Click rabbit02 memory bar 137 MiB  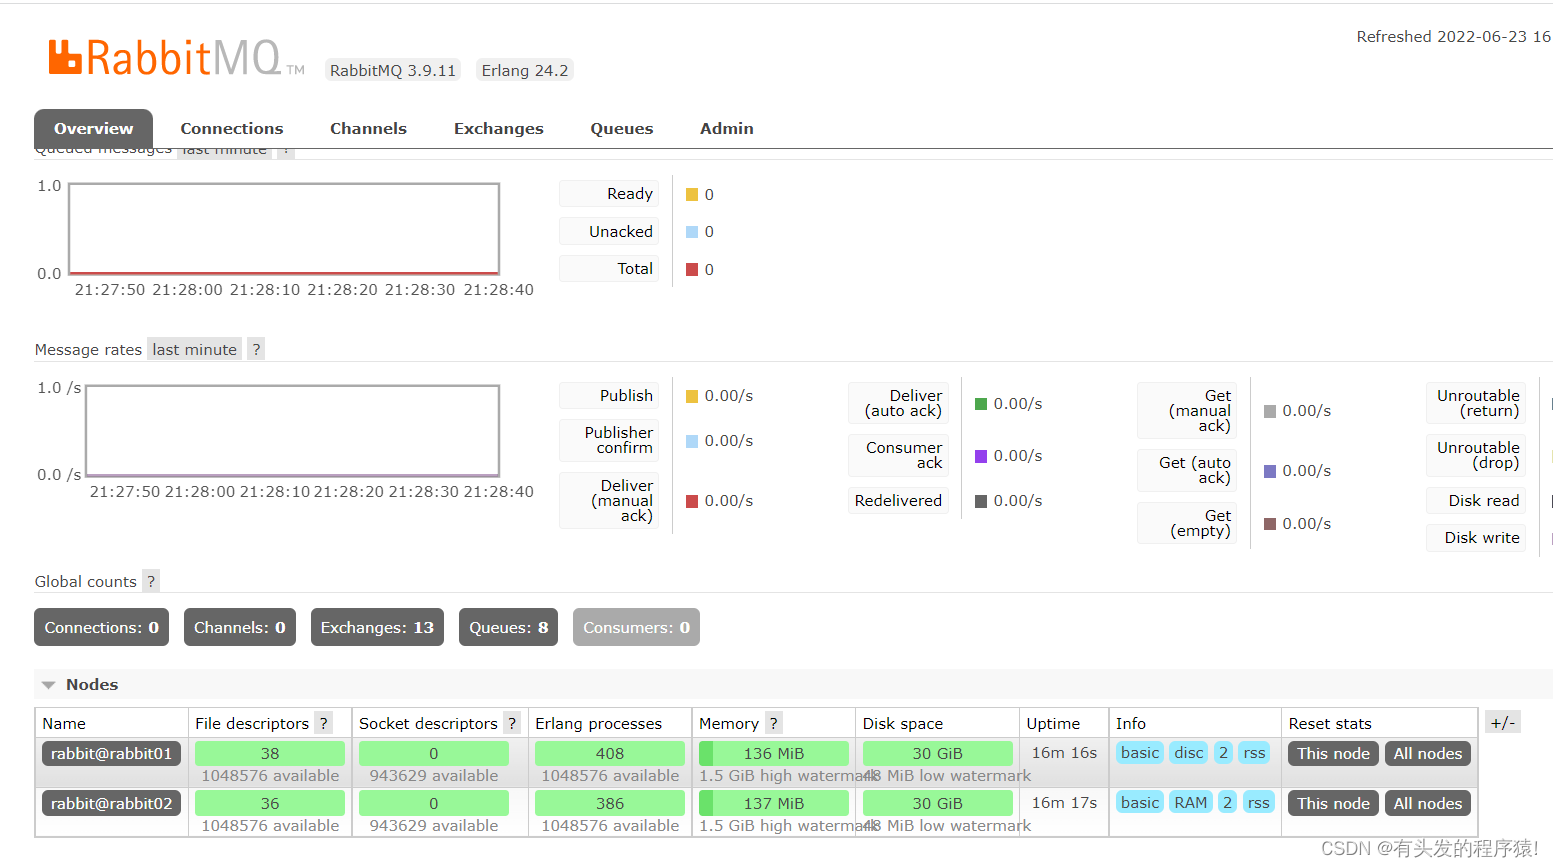(x=774, y=803)
